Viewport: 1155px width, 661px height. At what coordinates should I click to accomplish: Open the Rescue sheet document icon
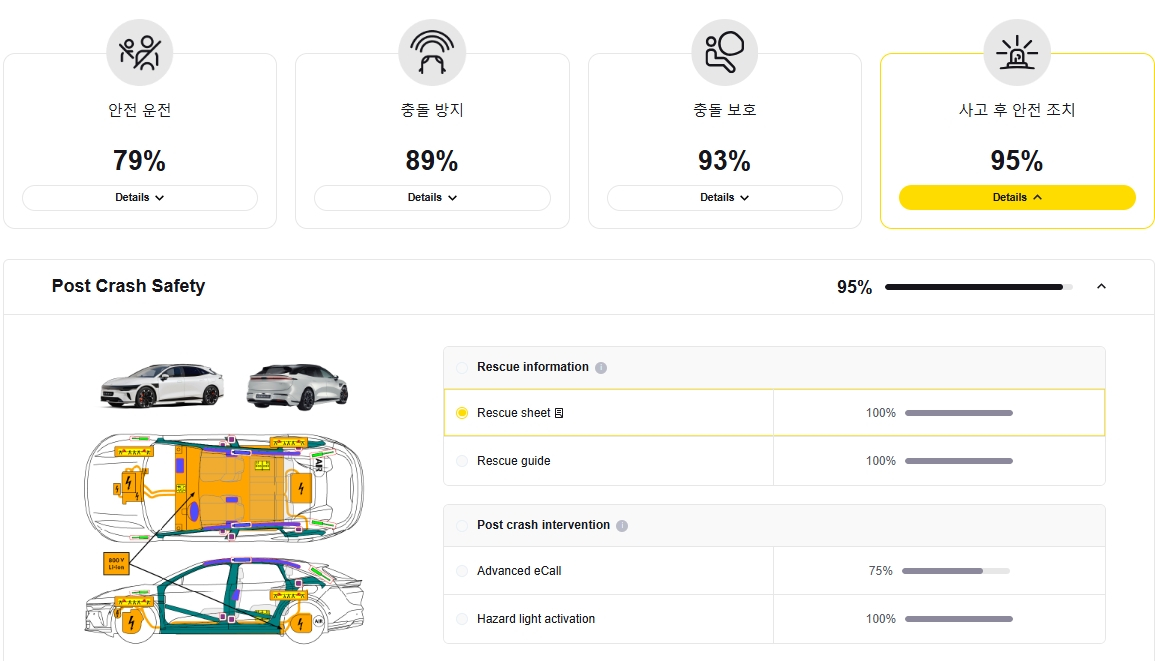point(559,413)
